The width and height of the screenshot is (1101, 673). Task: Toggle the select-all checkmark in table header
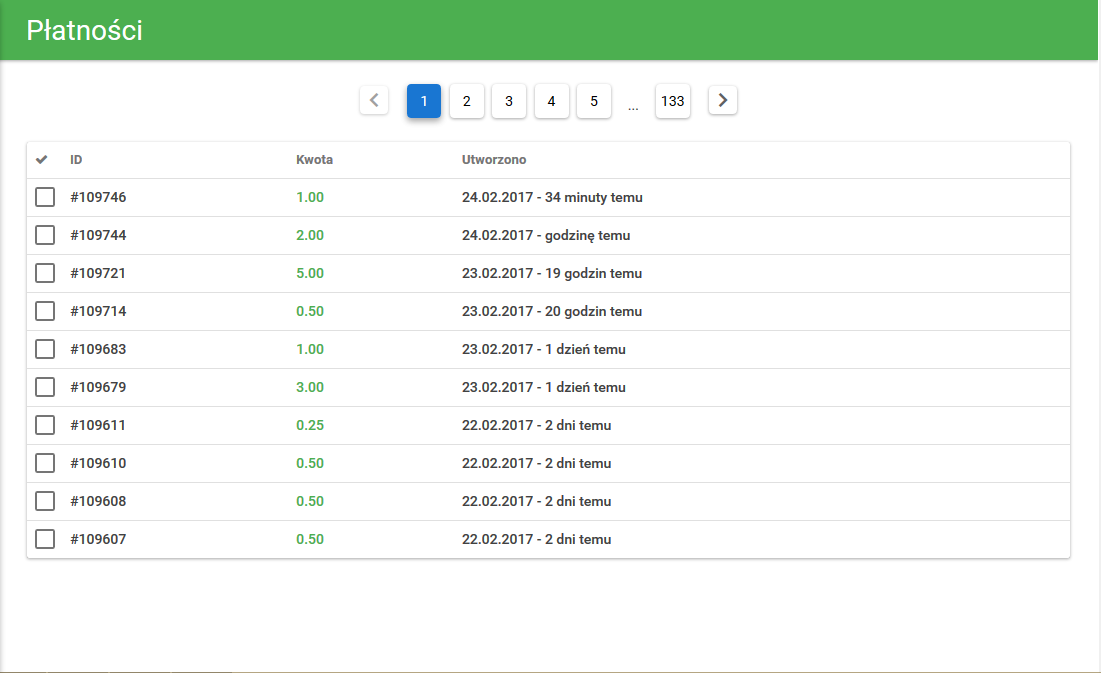(x=42, y=160)
